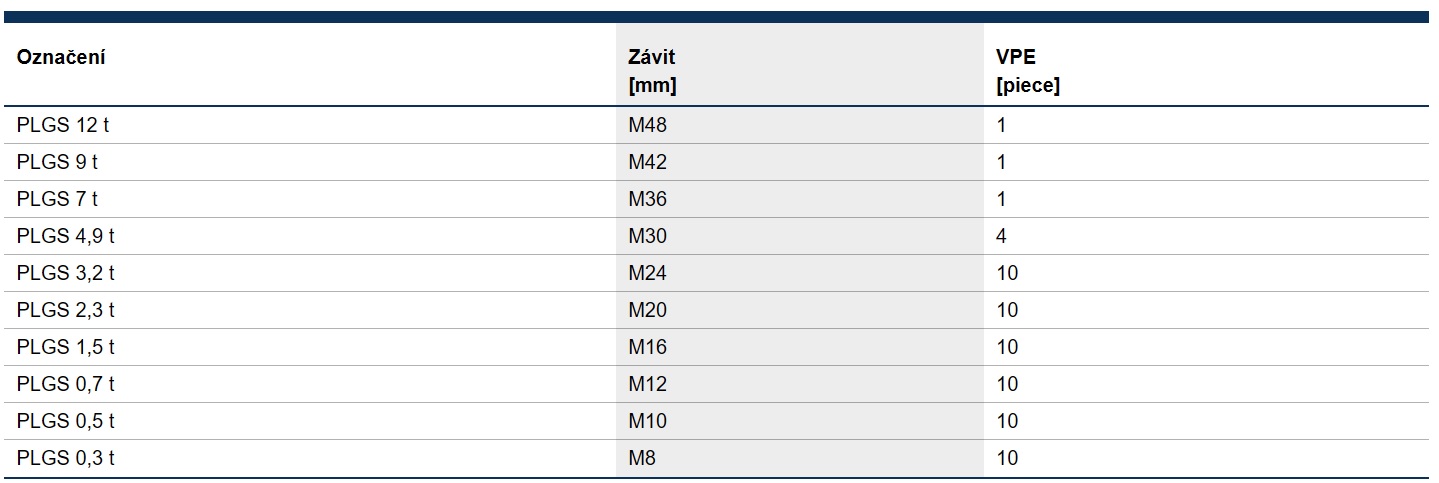Click the PLGS 7 t entry
This screenshot has width=1439, height=483.
[x=57, y=199]
